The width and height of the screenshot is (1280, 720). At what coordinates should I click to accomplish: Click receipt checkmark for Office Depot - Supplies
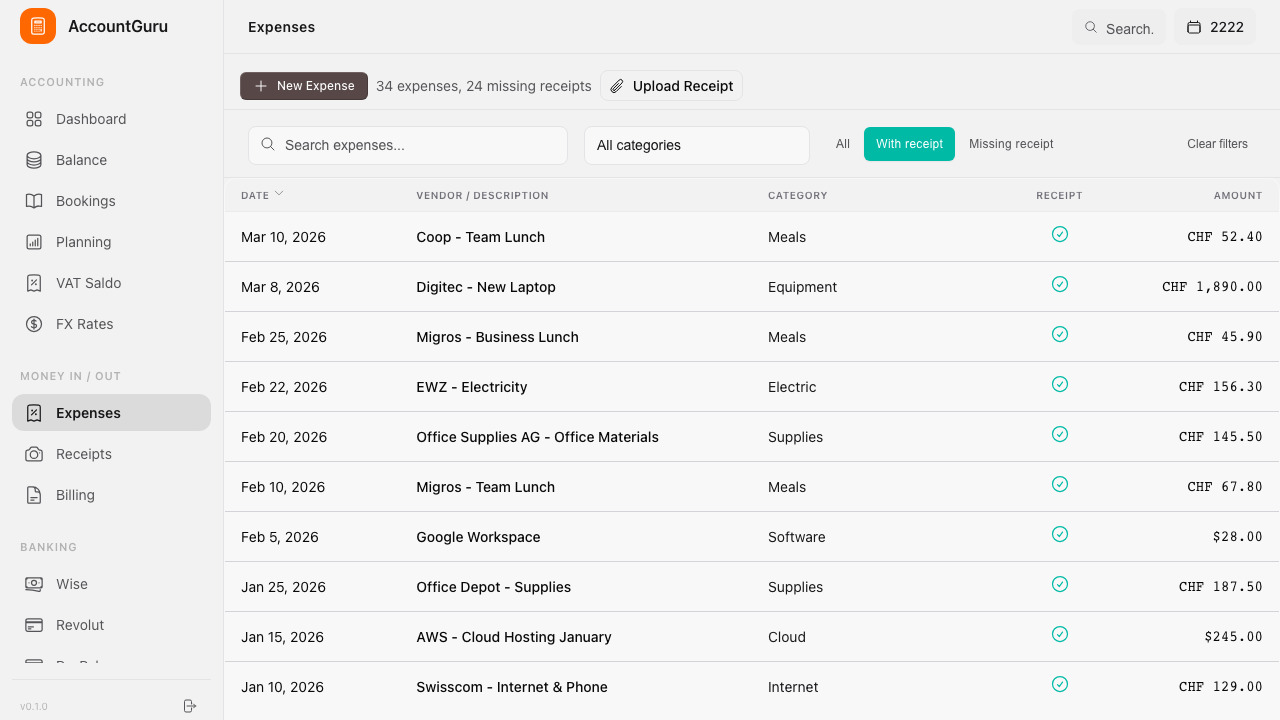1060,584
